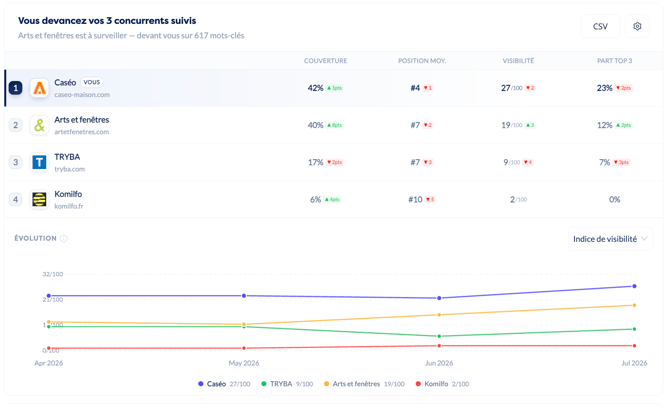Click Arts et fenêtres 40% coverage value

point(315,125)
